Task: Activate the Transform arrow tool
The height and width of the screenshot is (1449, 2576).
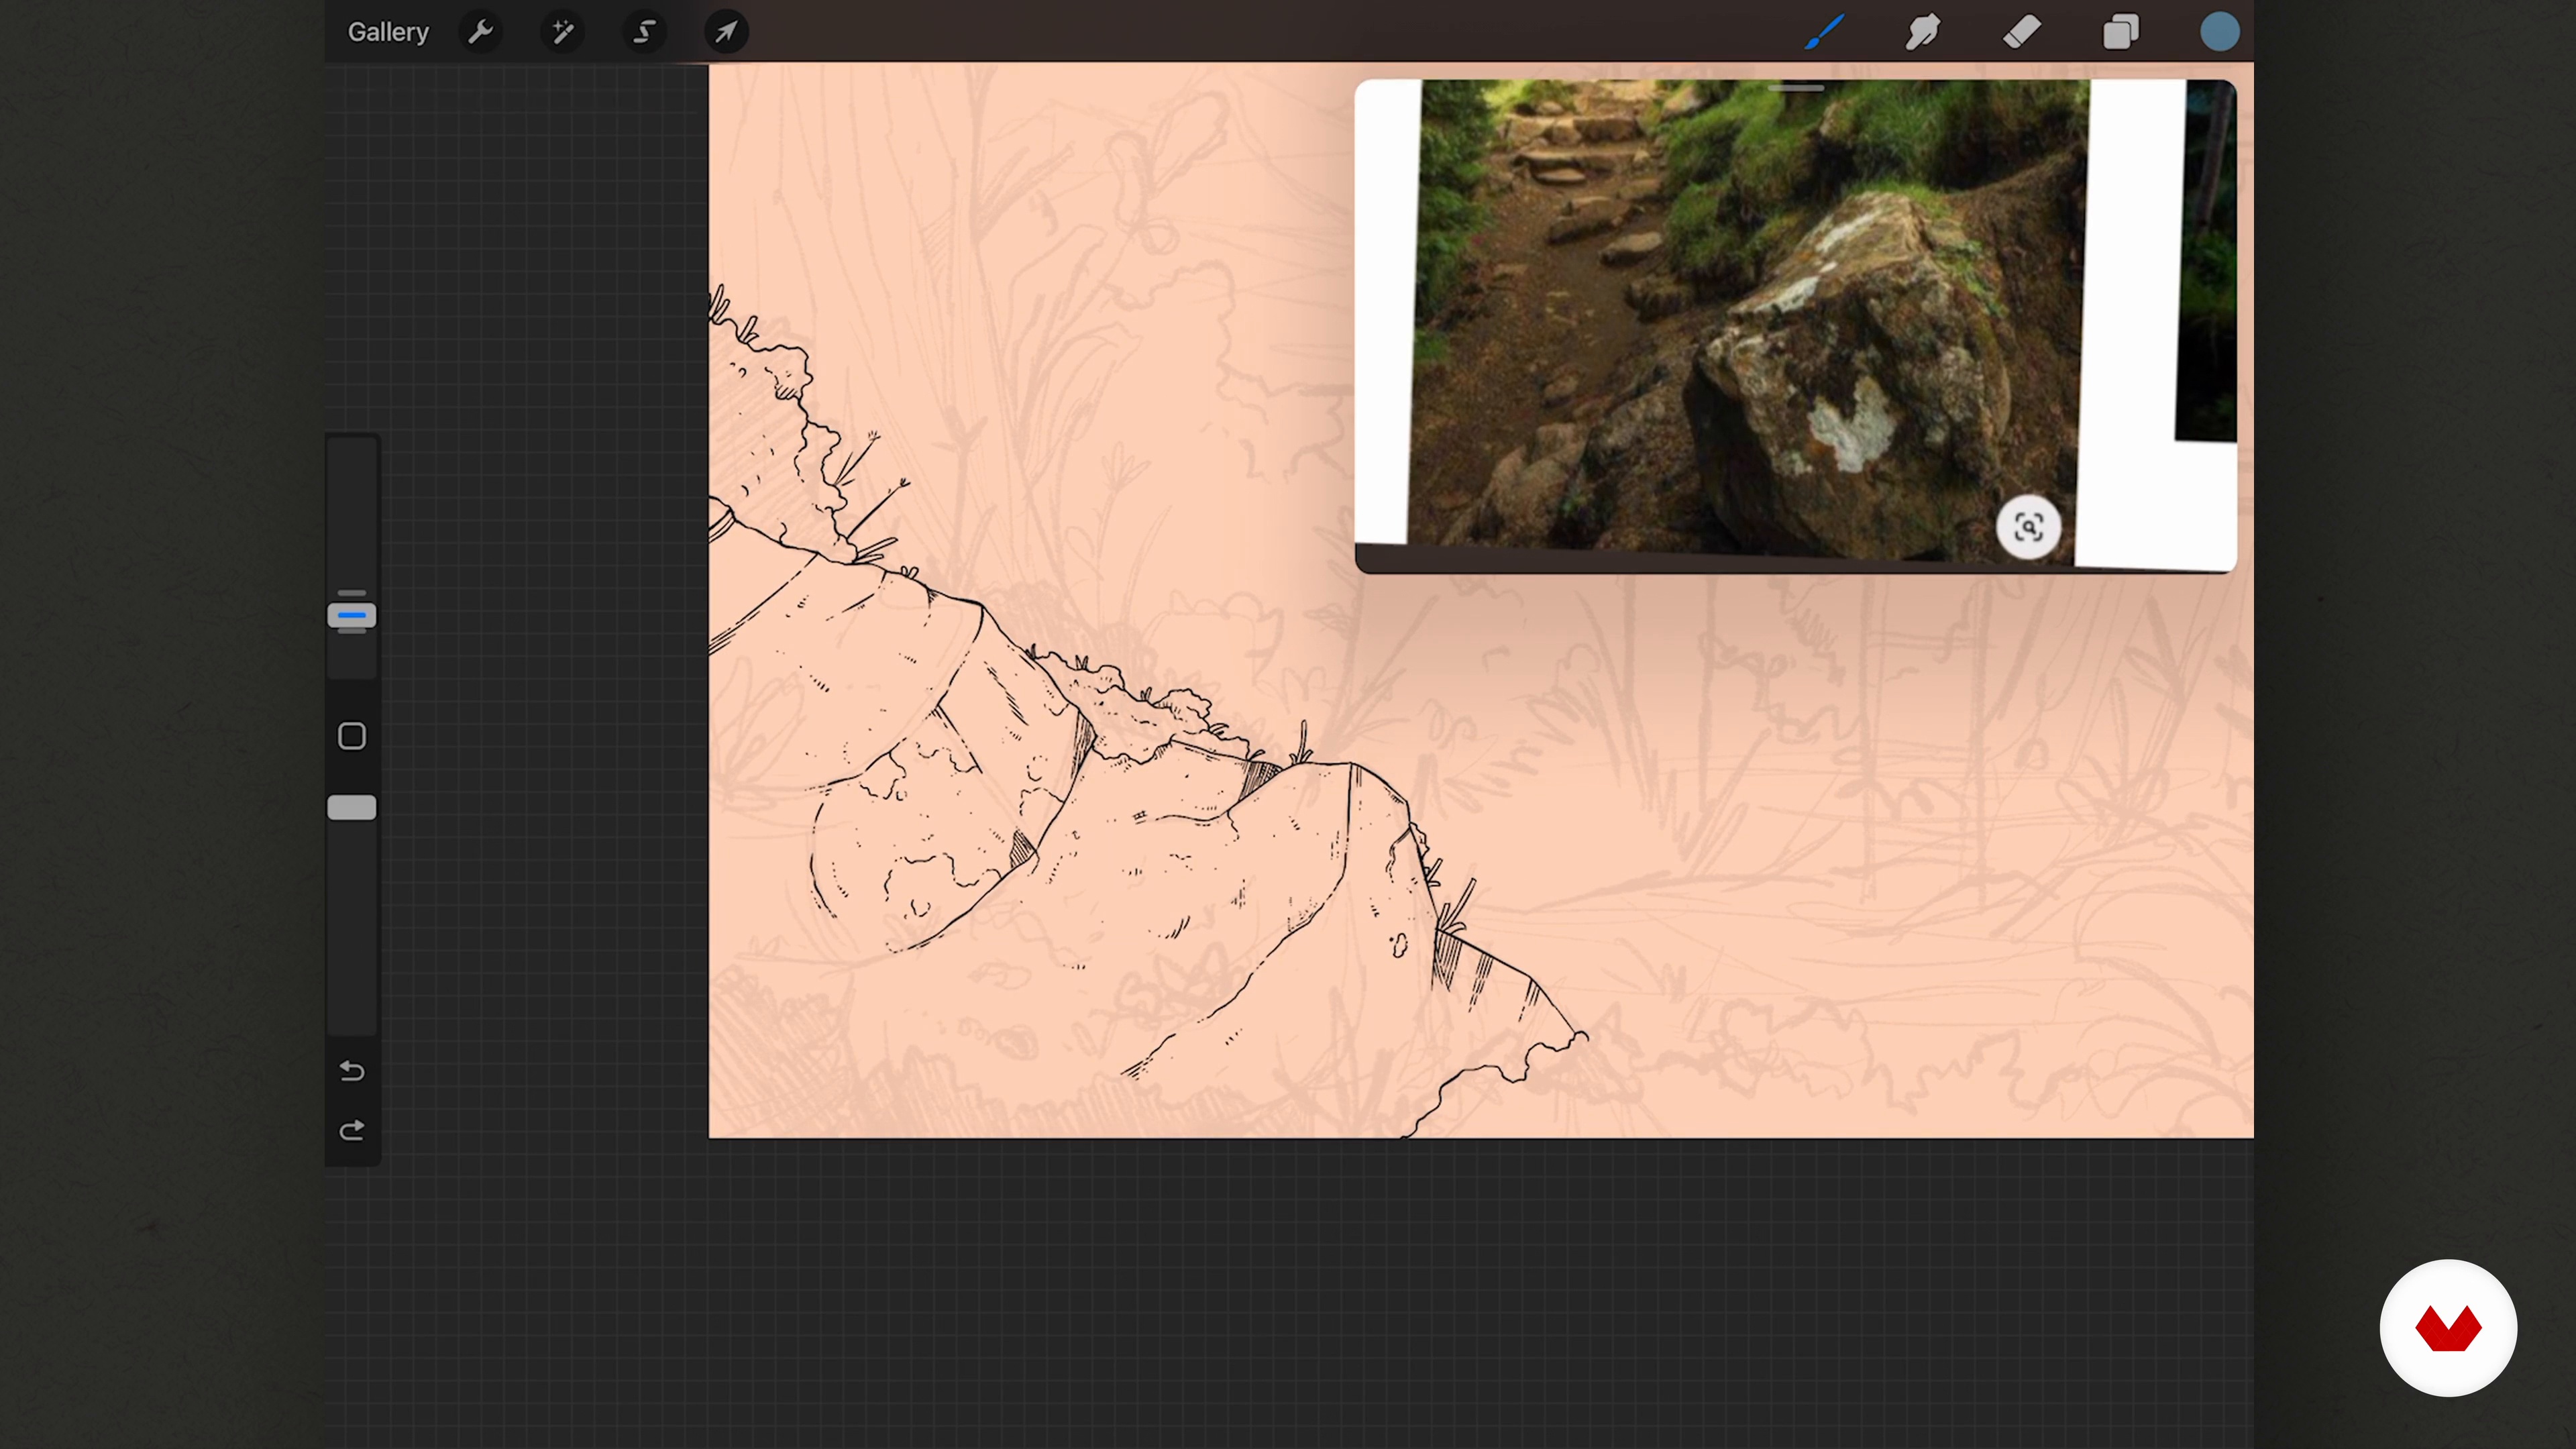Action: [x=727, y=32]
